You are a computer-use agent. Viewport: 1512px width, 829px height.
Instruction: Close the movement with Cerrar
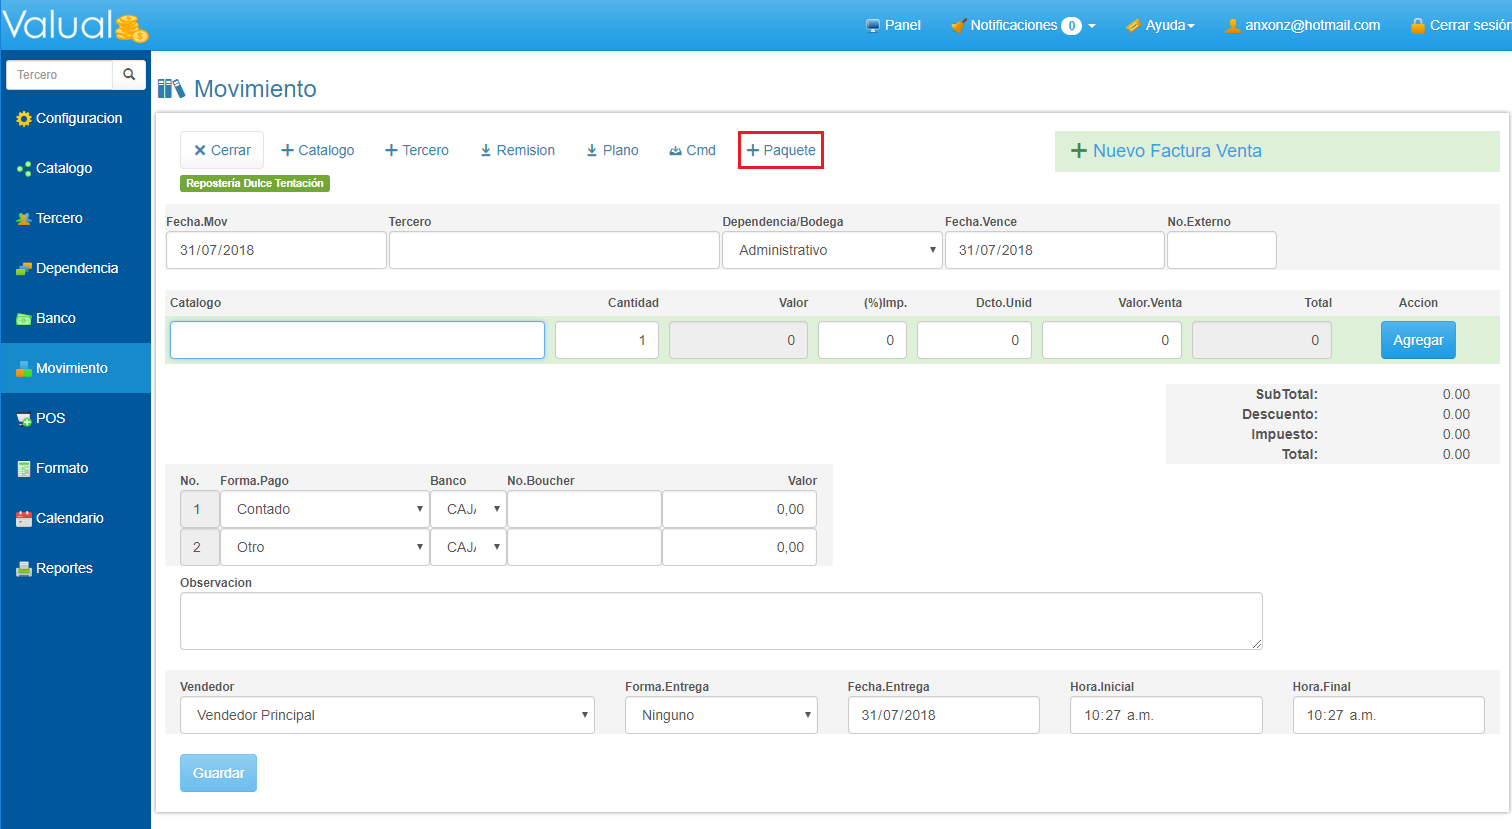click(x=222, y=150)
